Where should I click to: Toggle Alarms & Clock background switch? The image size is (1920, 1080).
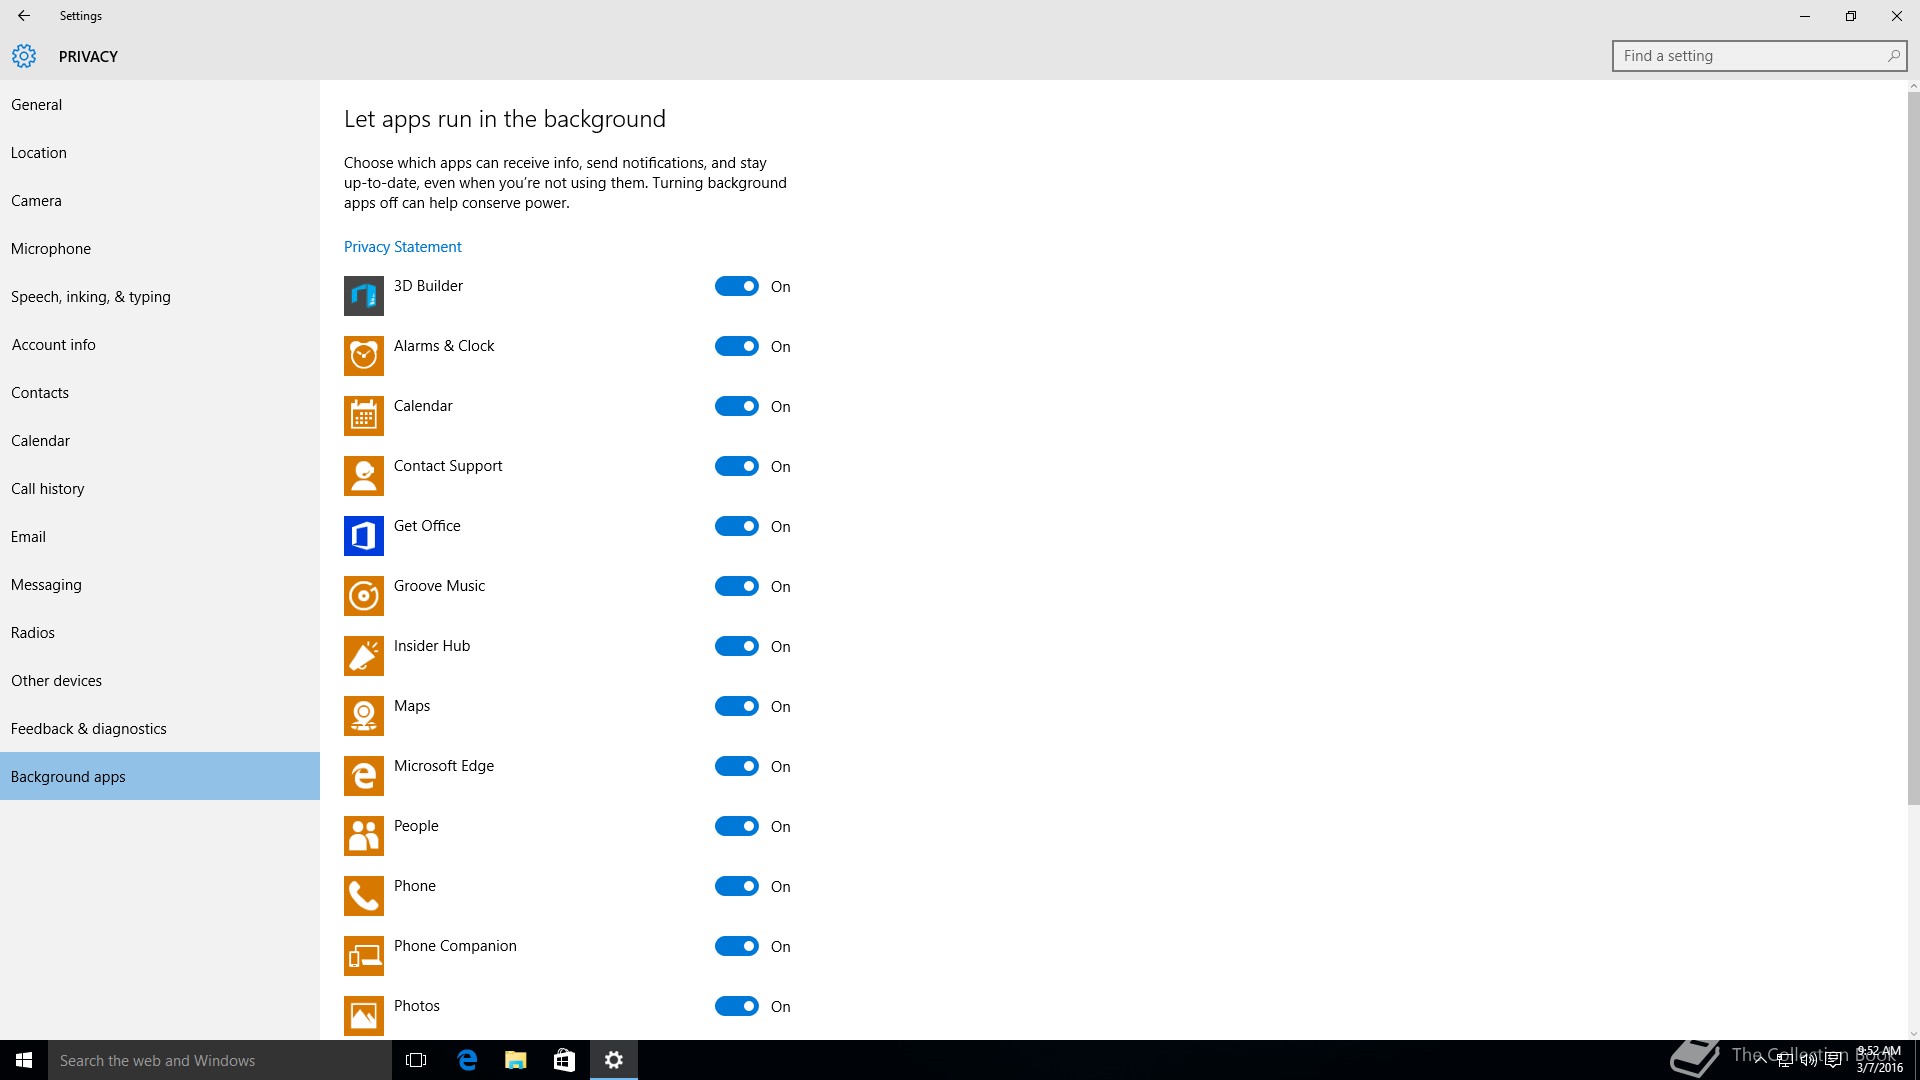click(x=737, y=346)
